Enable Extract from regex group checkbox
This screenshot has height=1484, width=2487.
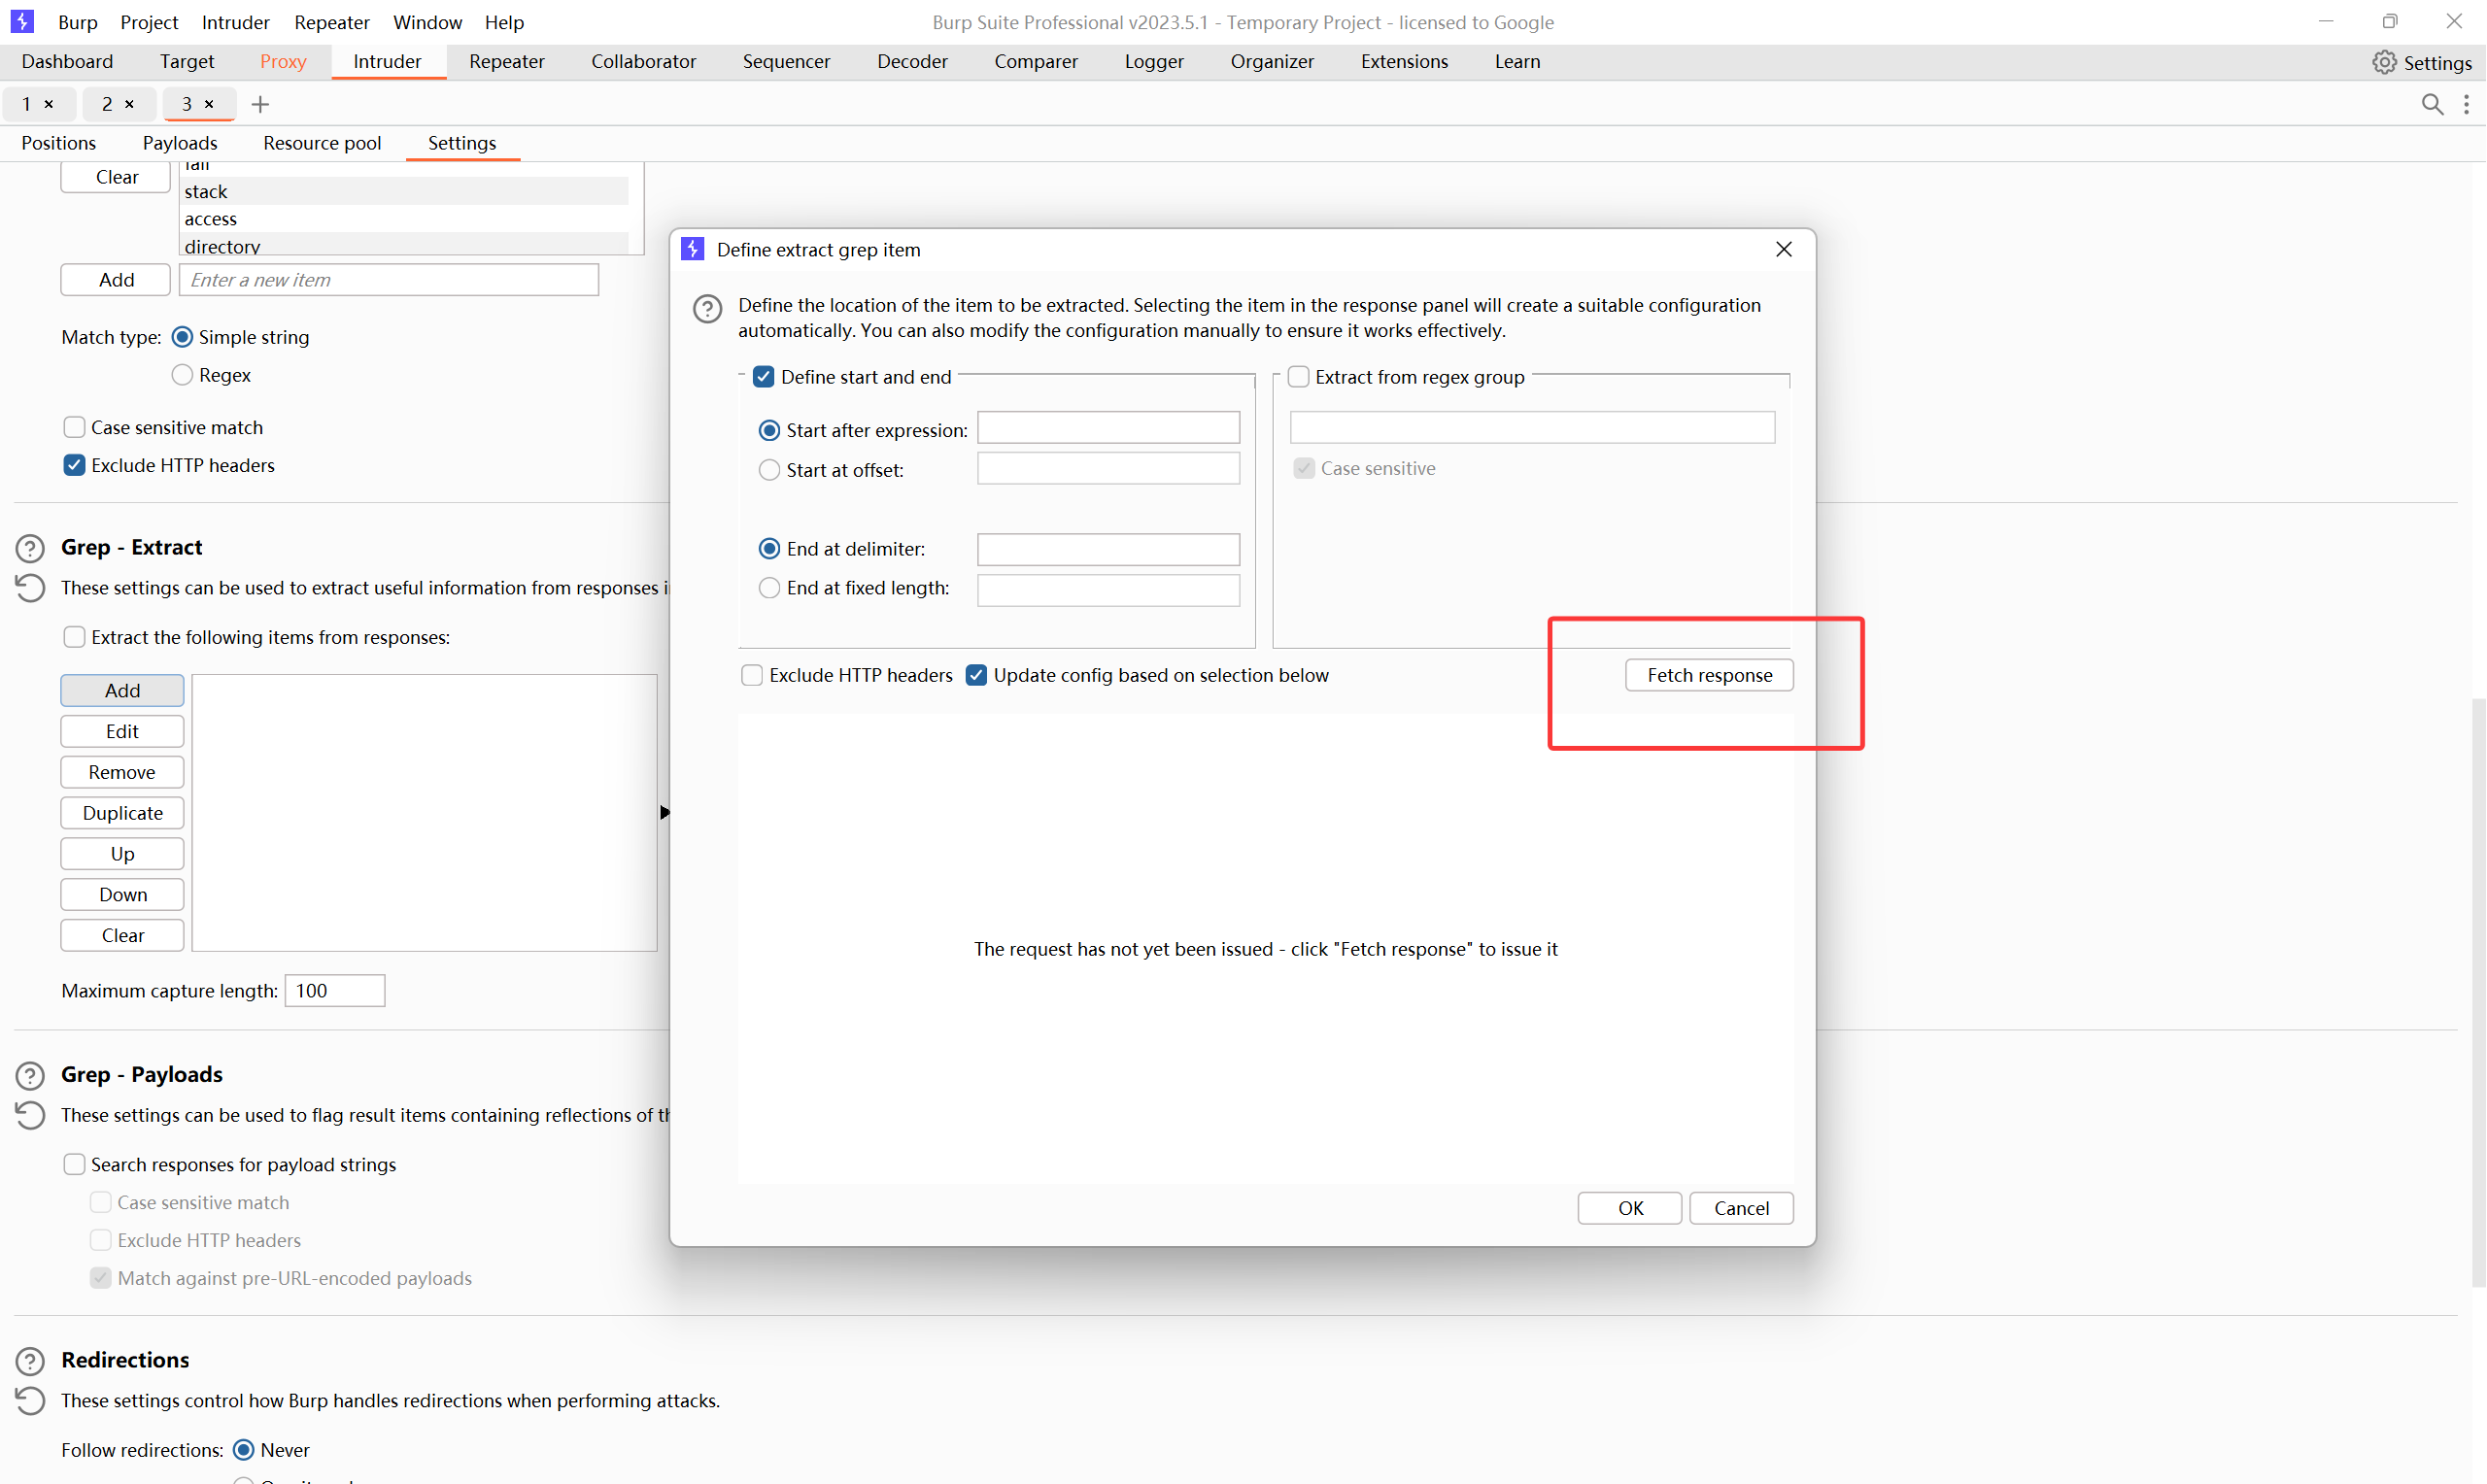click(1298, 377)
